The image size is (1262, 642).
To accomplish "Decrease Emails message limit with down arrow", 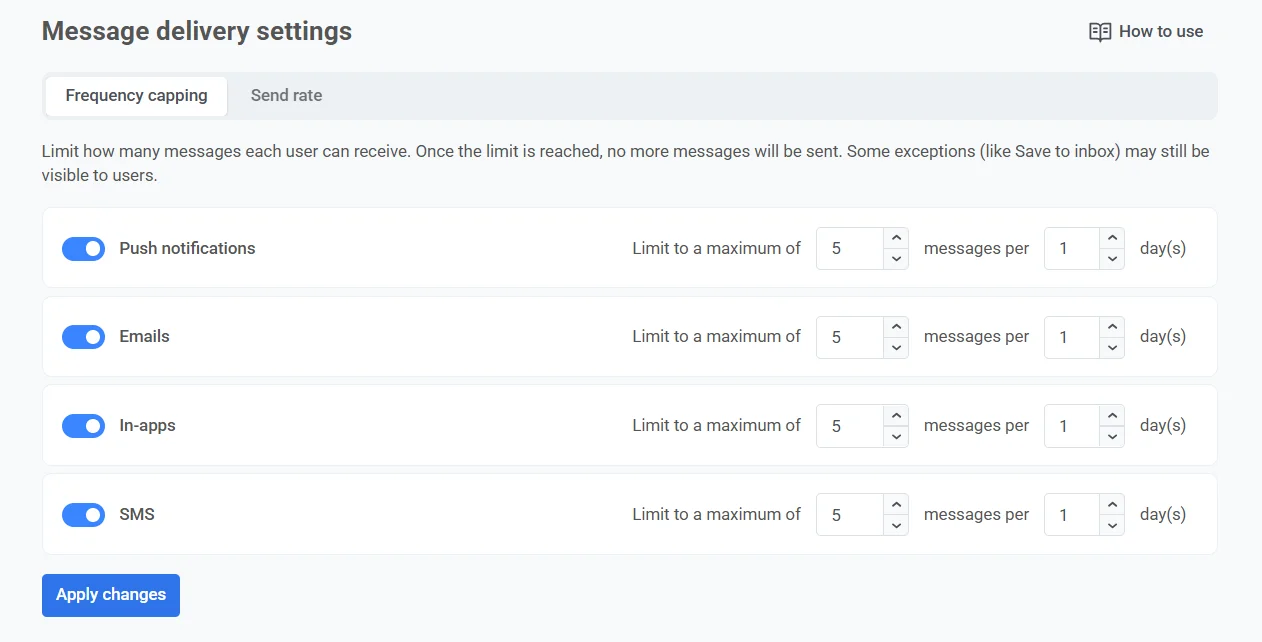I will pyautogui.click(x=896, y=348).
